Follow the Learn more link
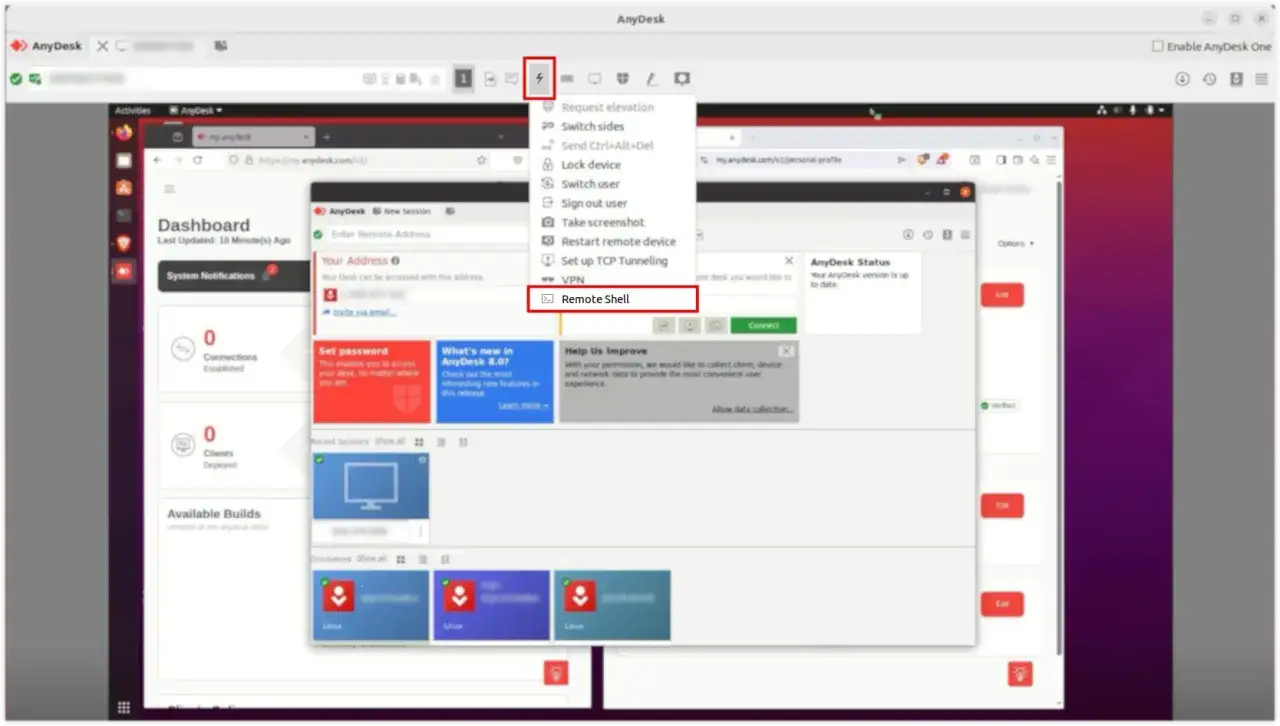 pos(523,406)
